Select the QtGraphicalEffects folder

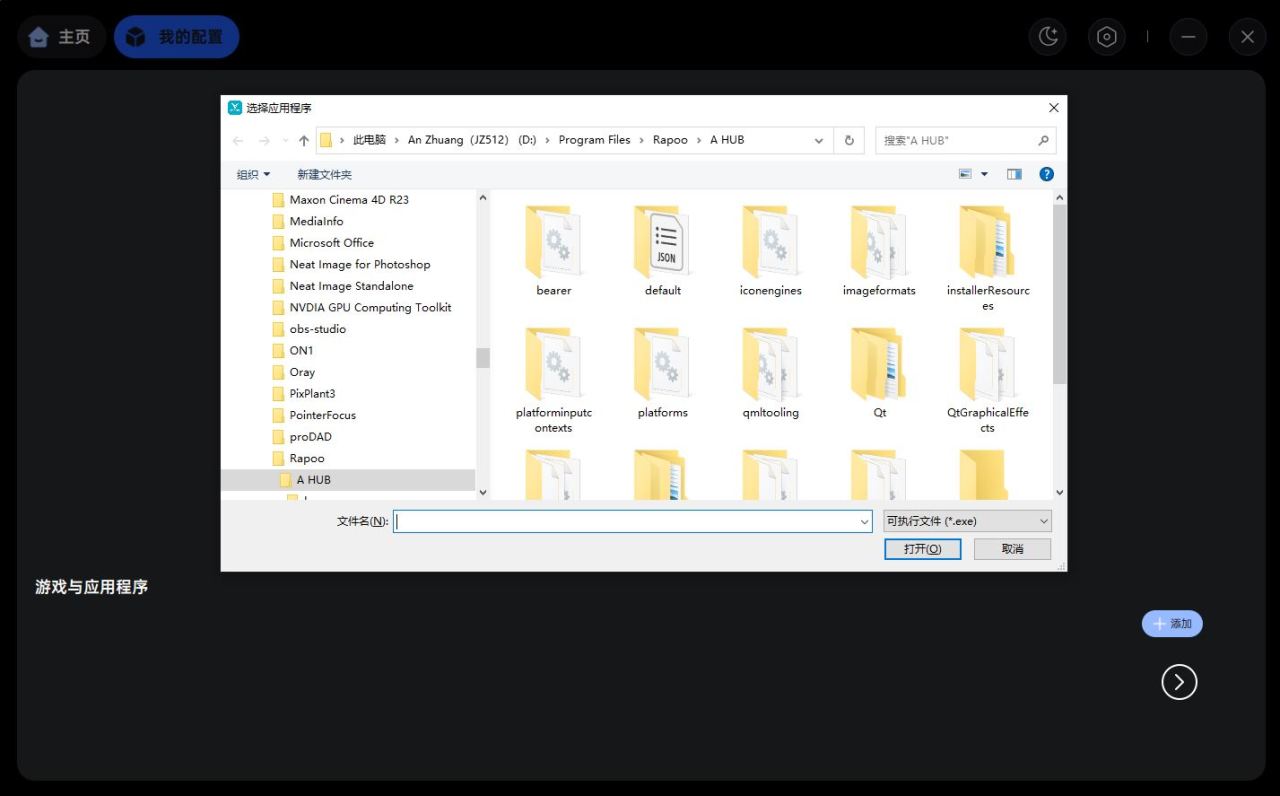pyautogui.click(x=987, y=380)
